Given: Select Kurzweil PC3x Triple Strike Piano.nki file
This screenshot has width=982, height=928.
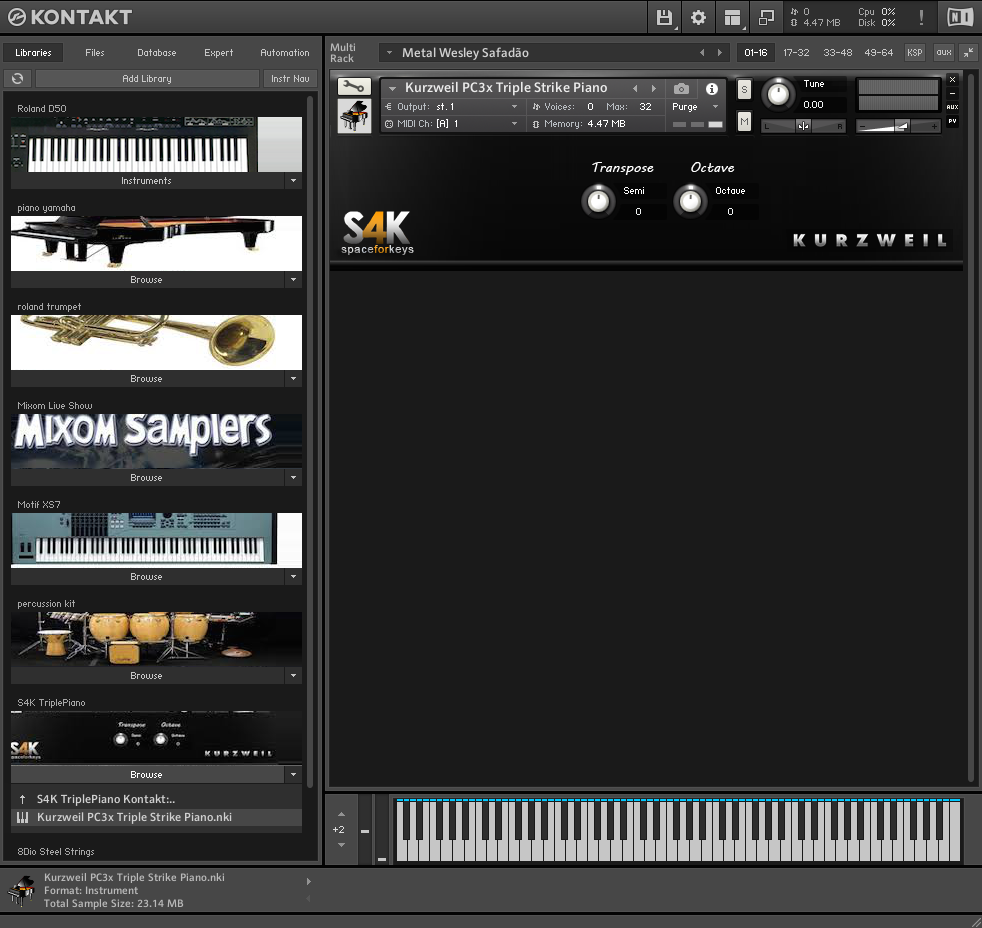Looking at the screenshot, I should click(156, 817).
